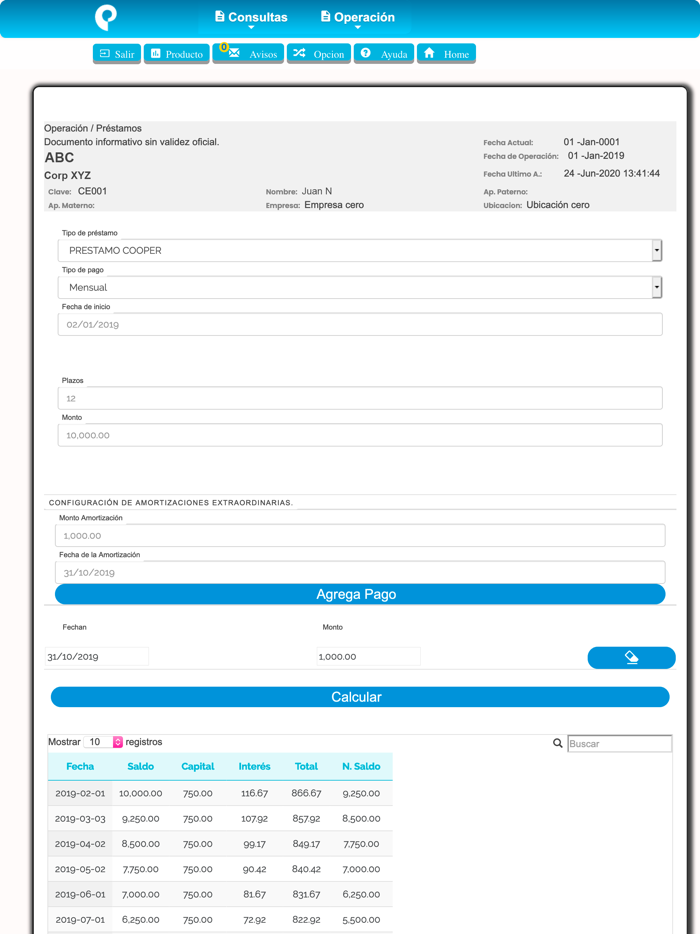Open the Producto chart icon
Screen dimensions: 700x934
[160, 53]
